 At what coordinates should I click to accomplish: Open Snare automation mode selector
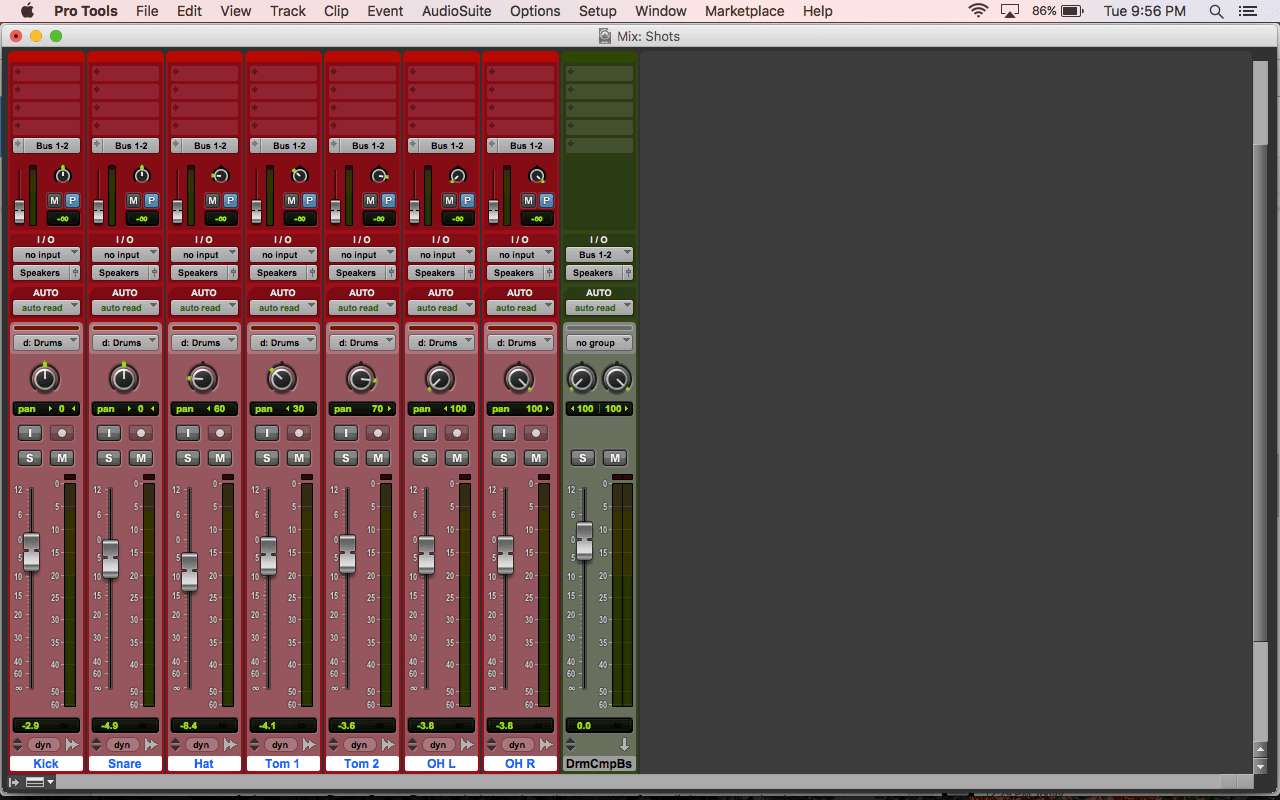point(125,308)
